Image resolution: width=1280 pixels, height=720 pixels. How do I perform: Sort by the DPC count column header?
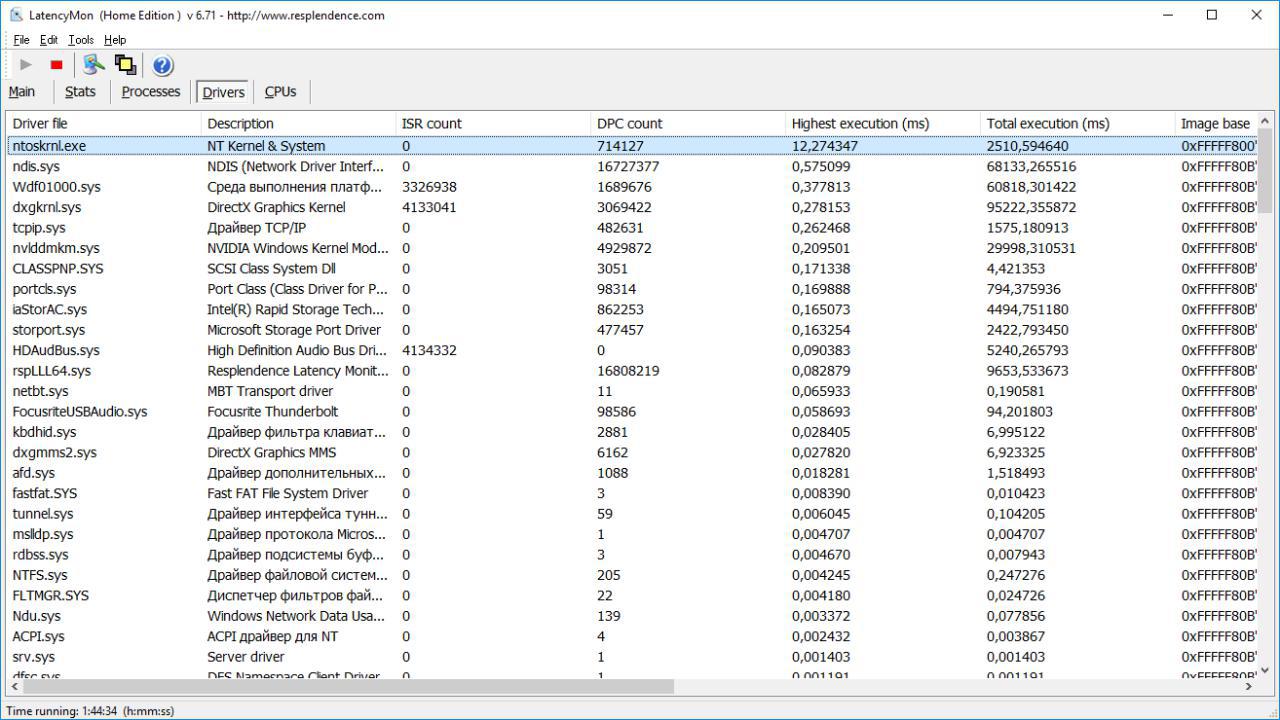(x=630, y=124)
